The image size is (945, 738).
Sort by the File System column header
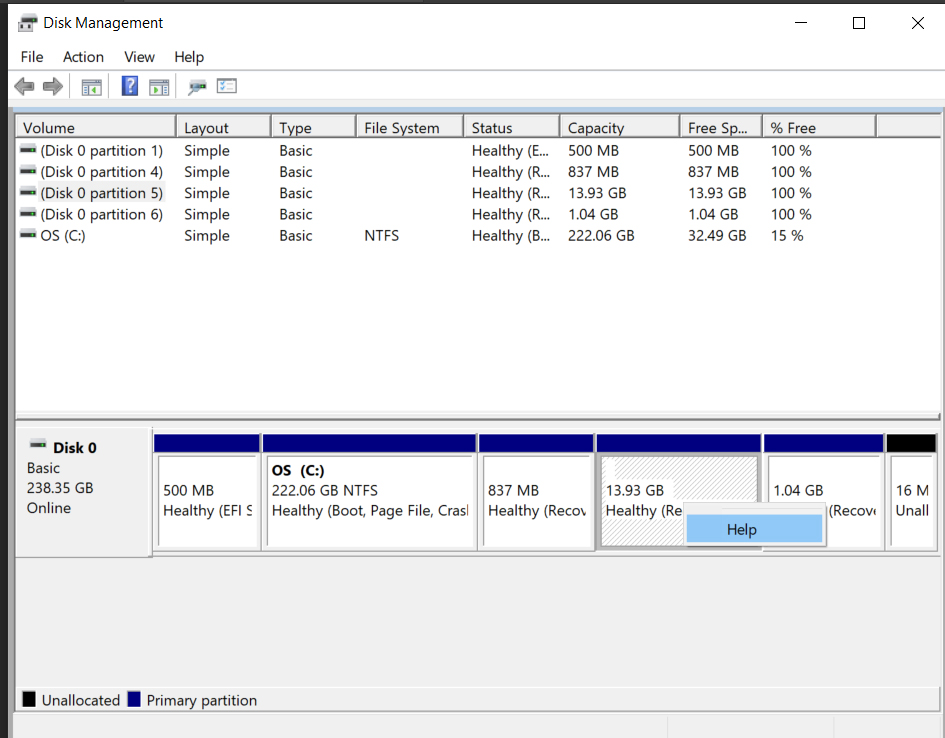(x=410, y=128)
